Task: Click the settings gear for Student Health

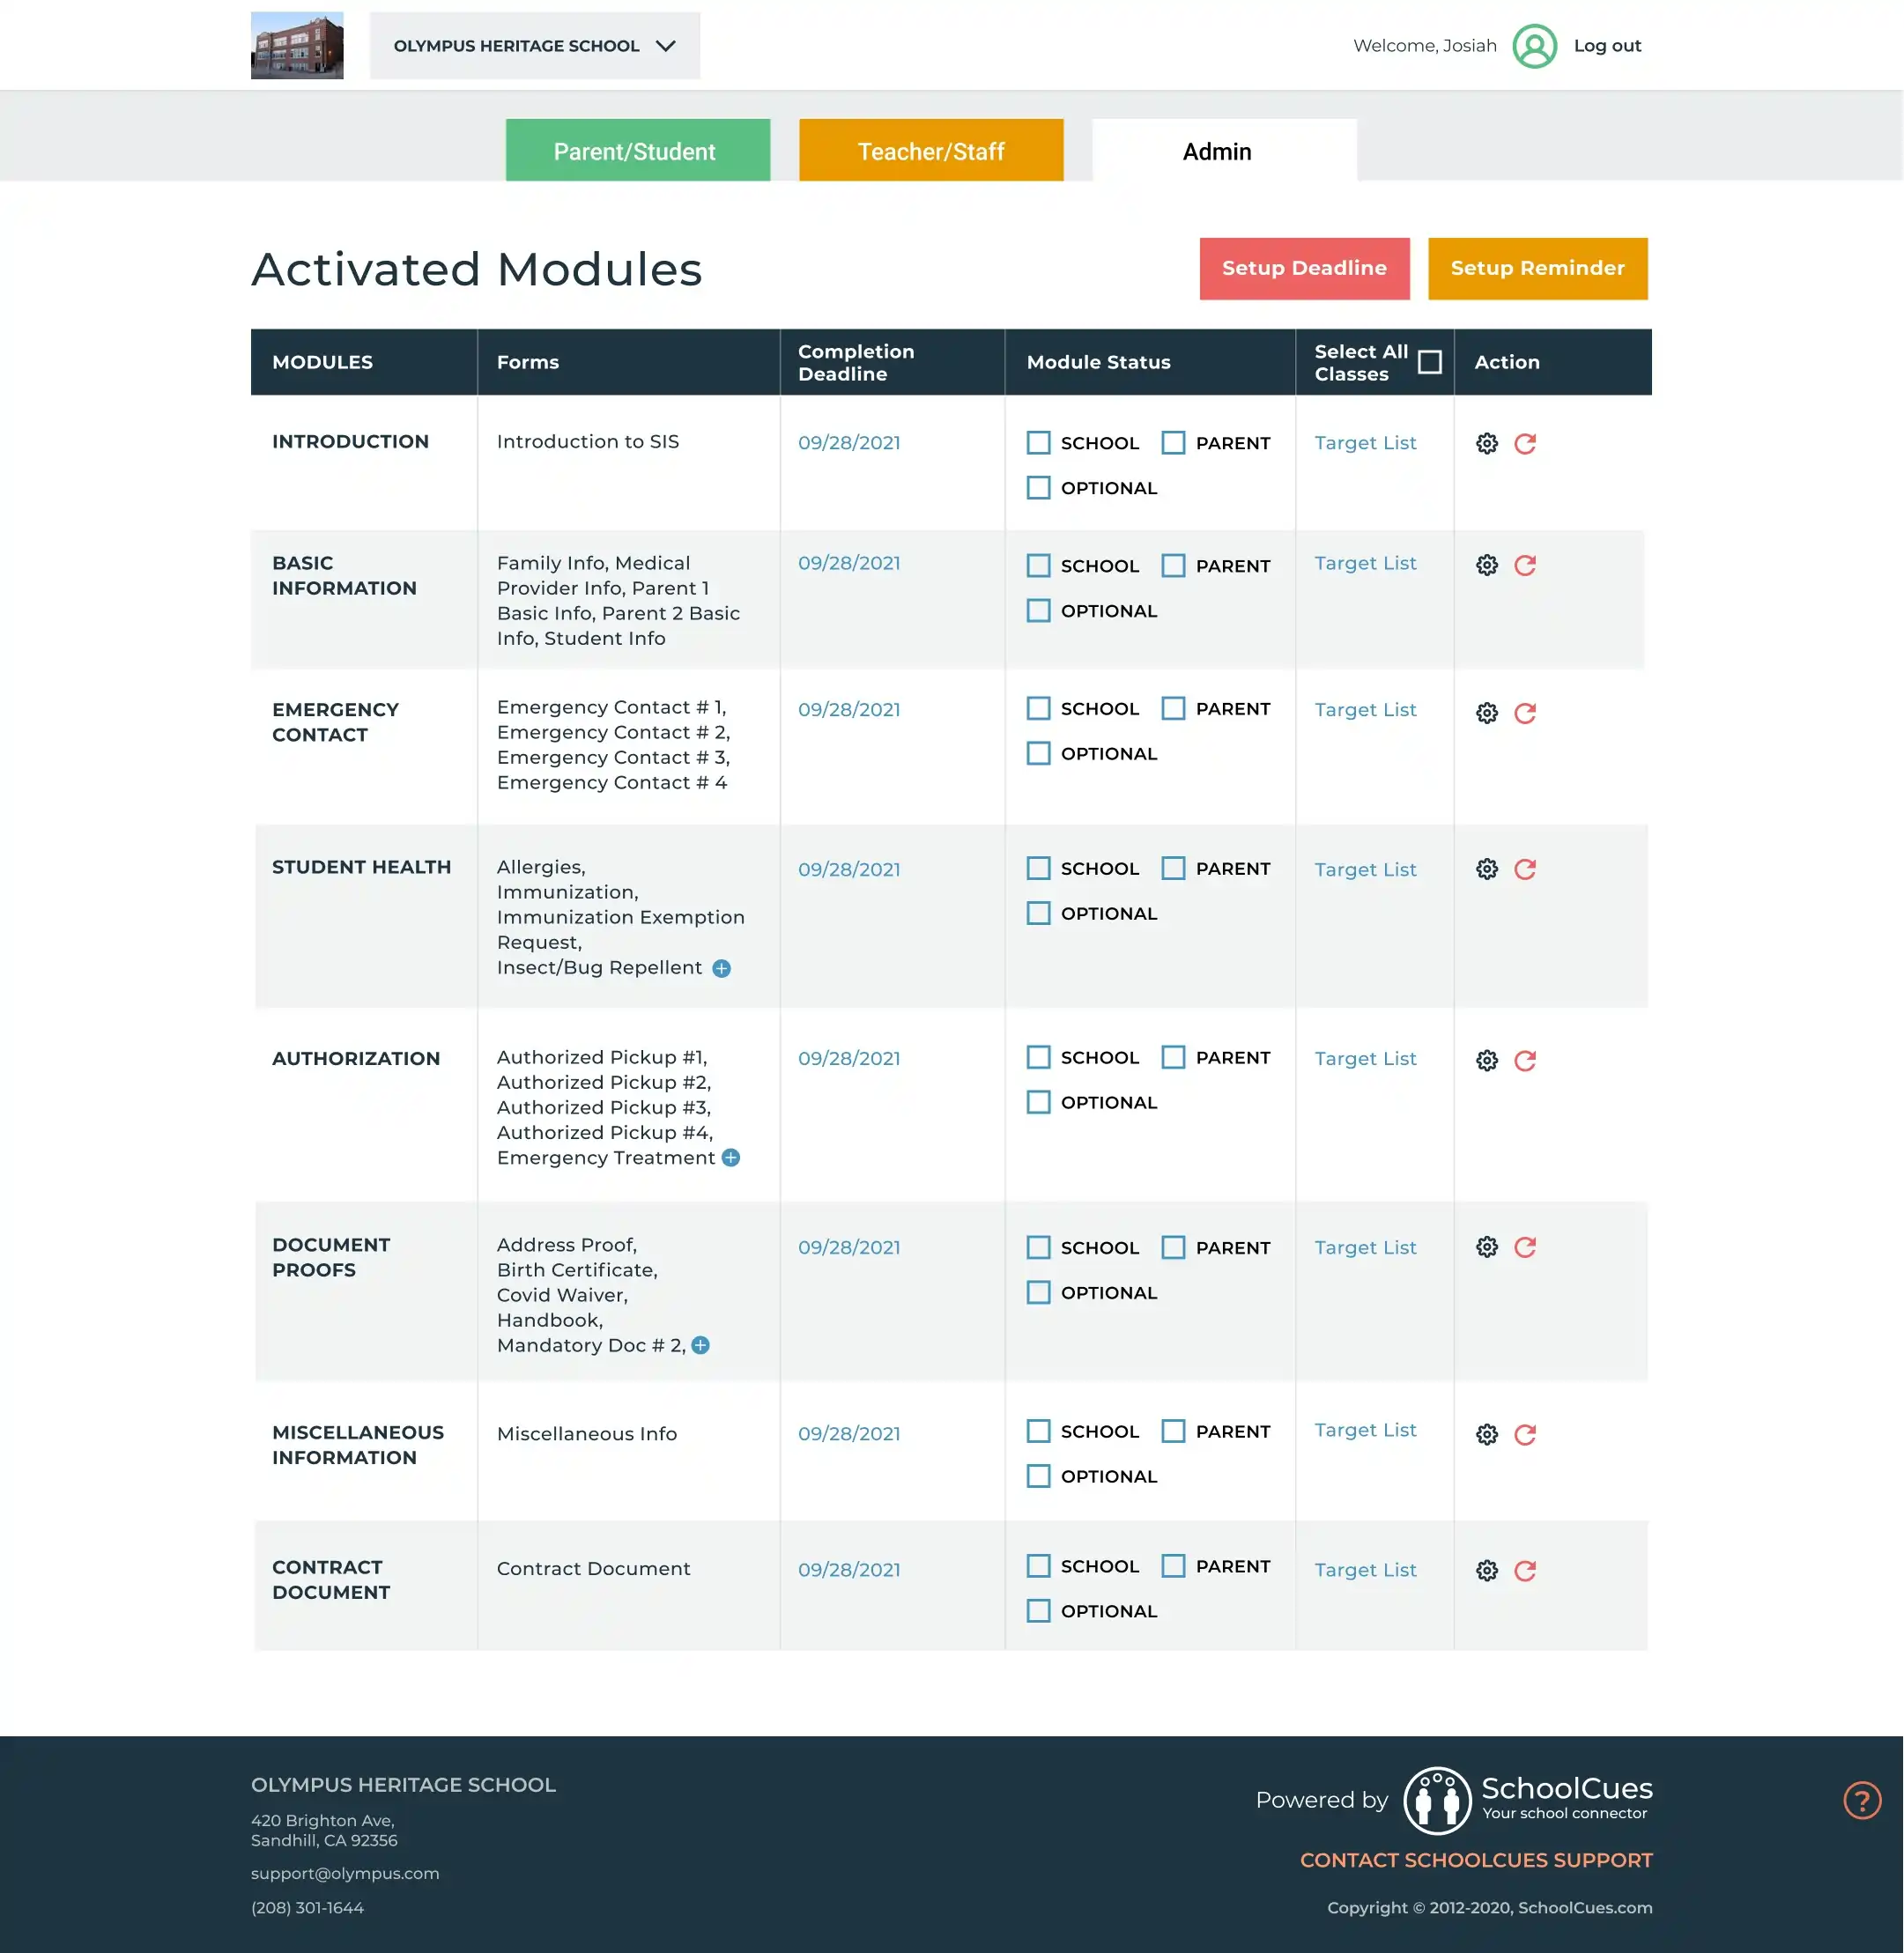Action: pyautogui.click(x=1485, y=869)
